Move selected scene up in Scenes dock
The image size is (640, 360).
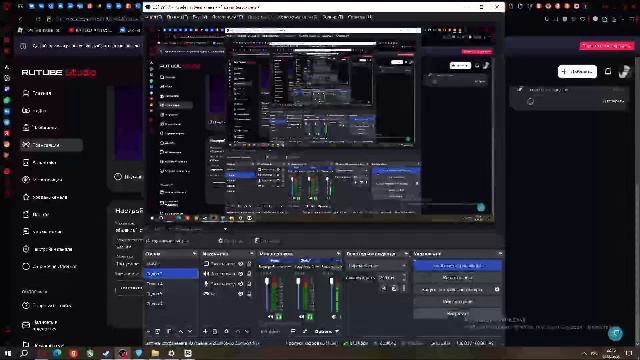click(x=180, y=331)
